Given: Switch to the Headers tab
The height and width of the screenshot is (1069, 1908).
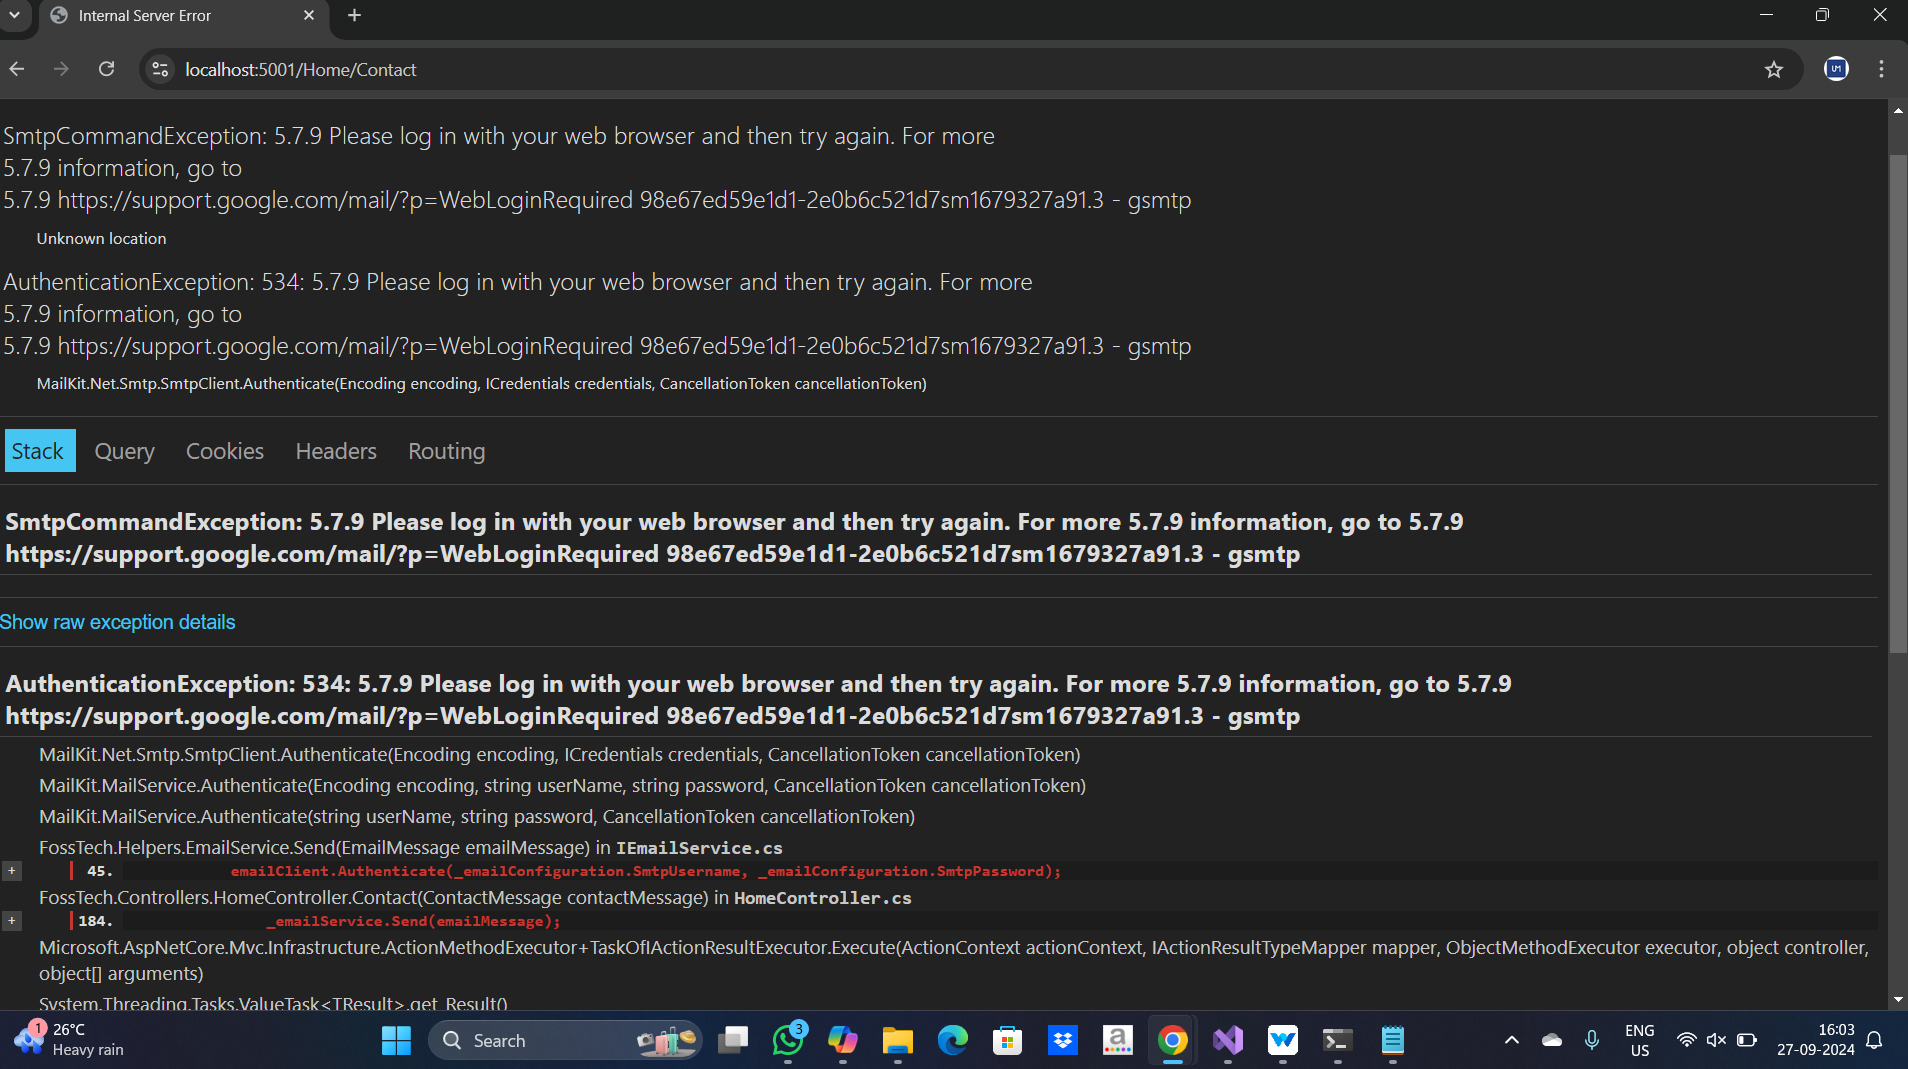Looking at the screenshot, I should point(336,451).
